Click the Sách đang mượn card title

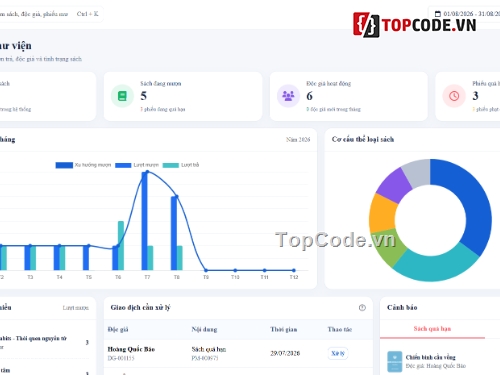click(x=161, y=84)
